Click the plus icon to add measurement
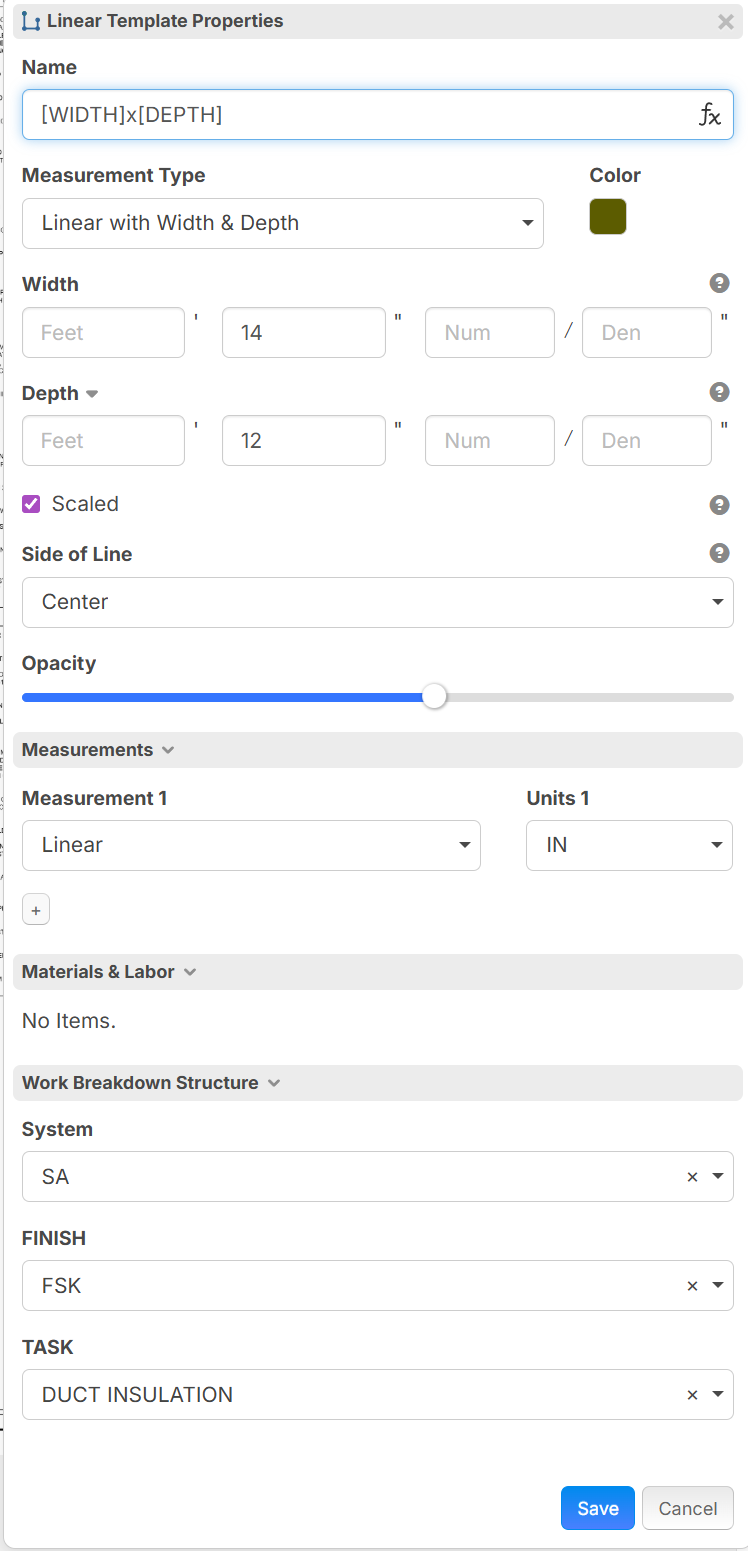Screen dimensions: 748x1551 pyautogui.click(x=36, y=911)
